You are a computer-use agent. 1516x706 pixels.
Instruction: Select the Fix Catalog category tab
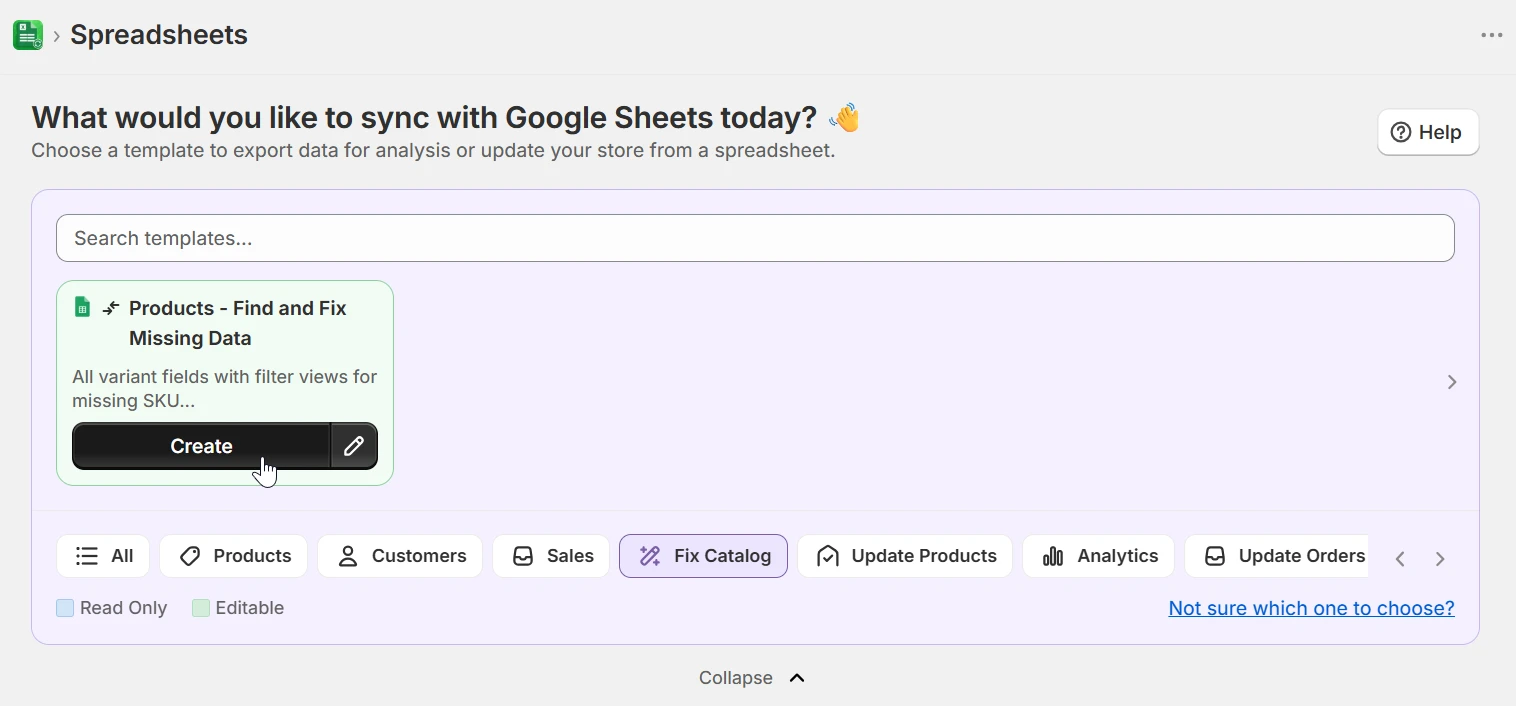(704, 556)
